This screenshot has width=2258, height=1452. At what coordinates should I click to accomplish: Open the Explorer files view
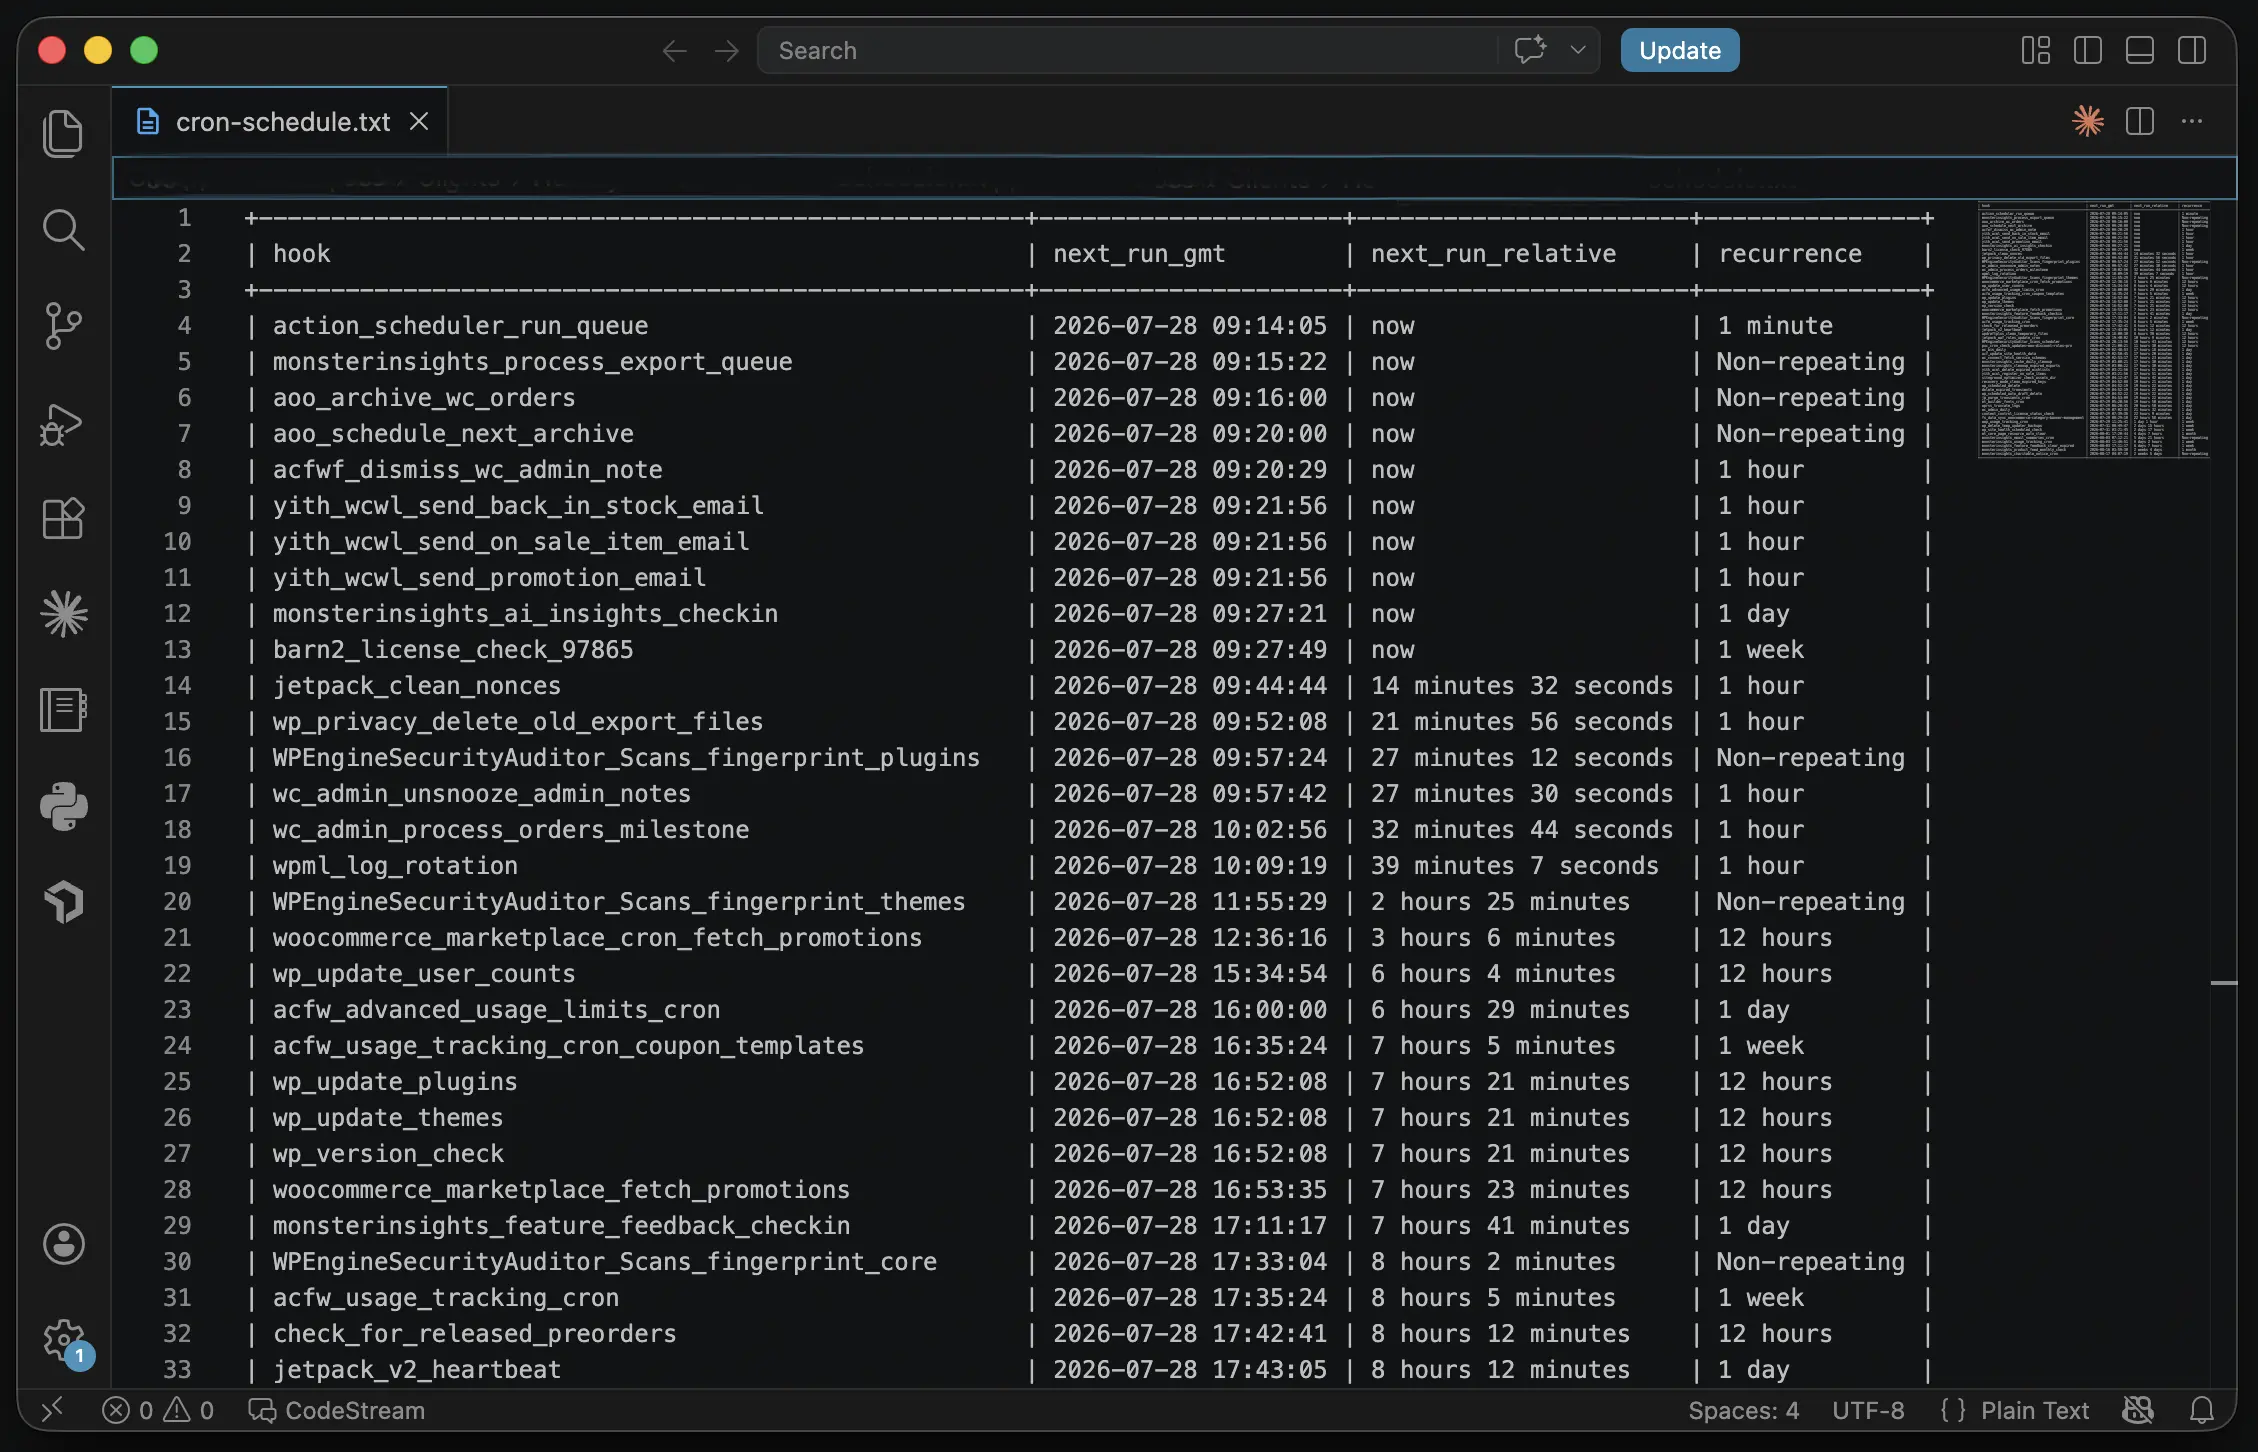click(x=63, y=133)
